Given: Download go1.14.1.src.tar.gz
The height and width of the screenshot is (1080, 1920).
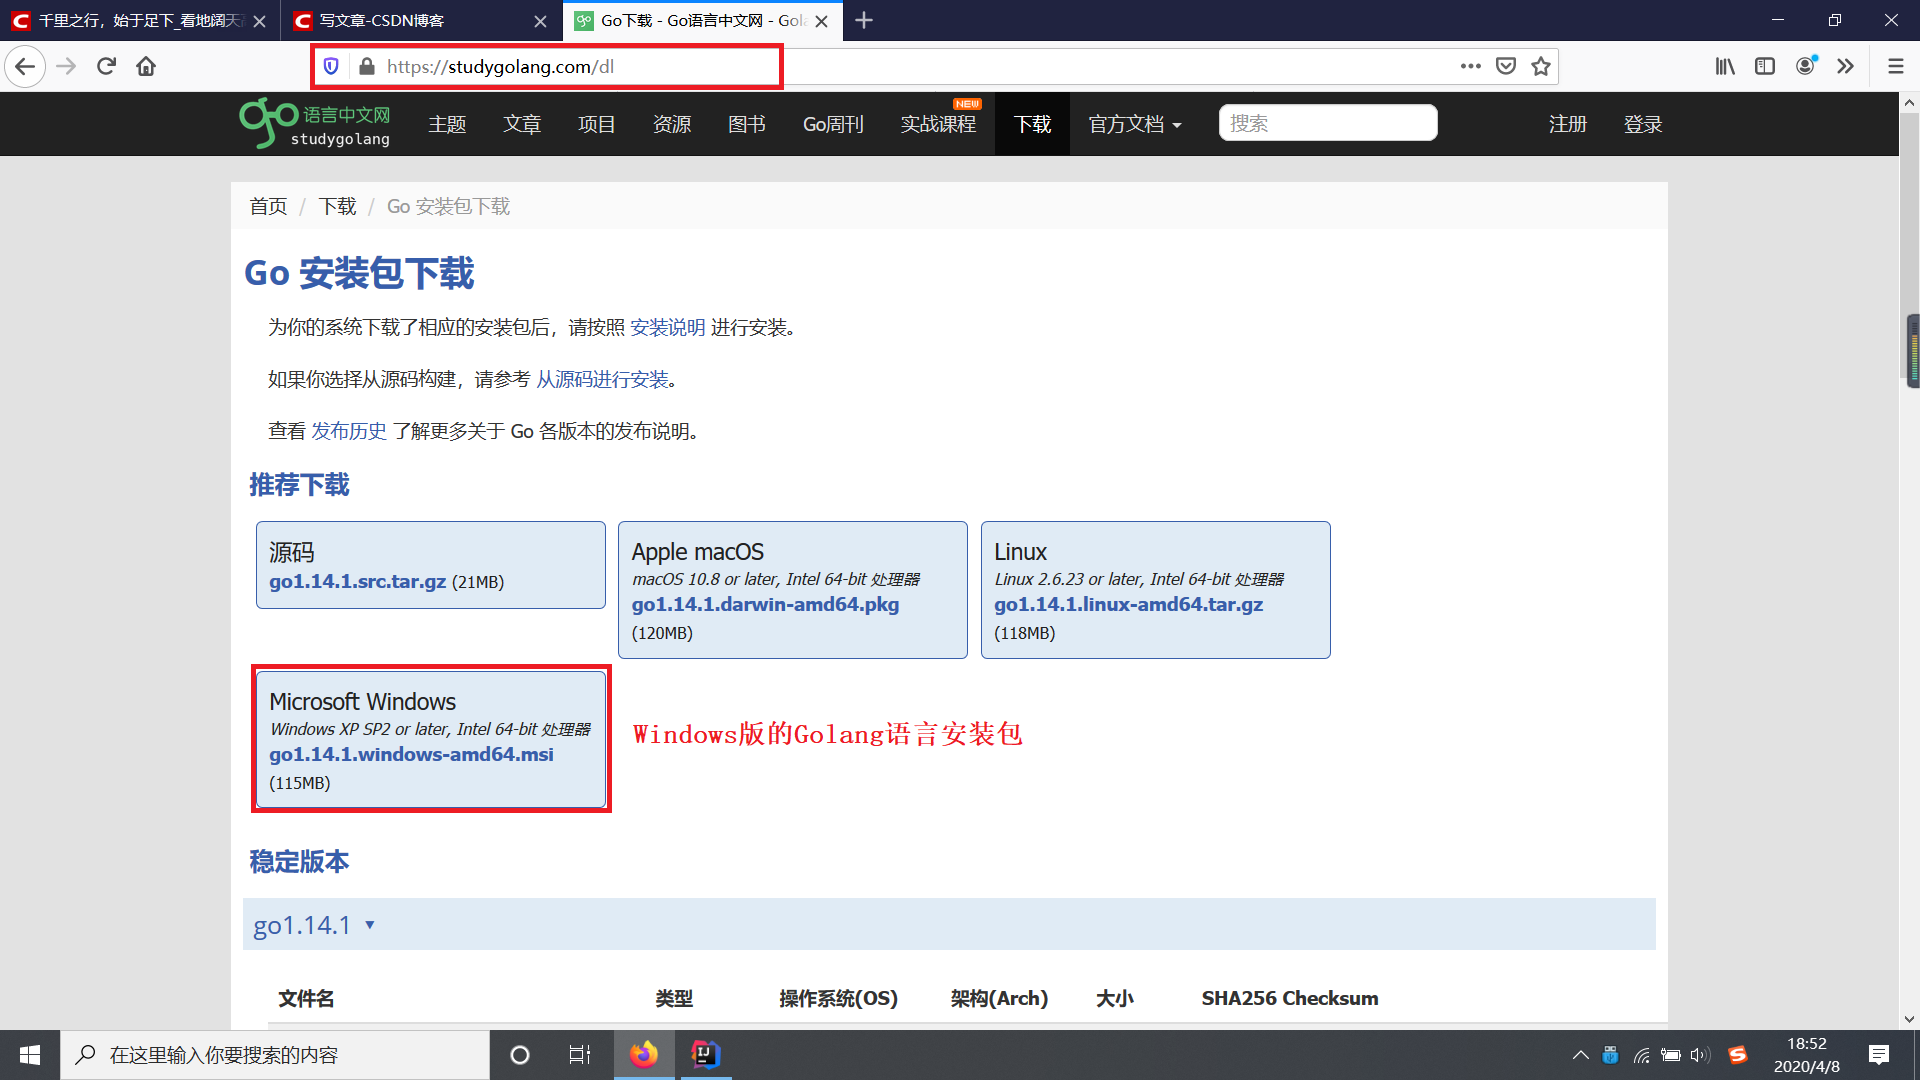Looking at the screenshot, I should 357,582.
